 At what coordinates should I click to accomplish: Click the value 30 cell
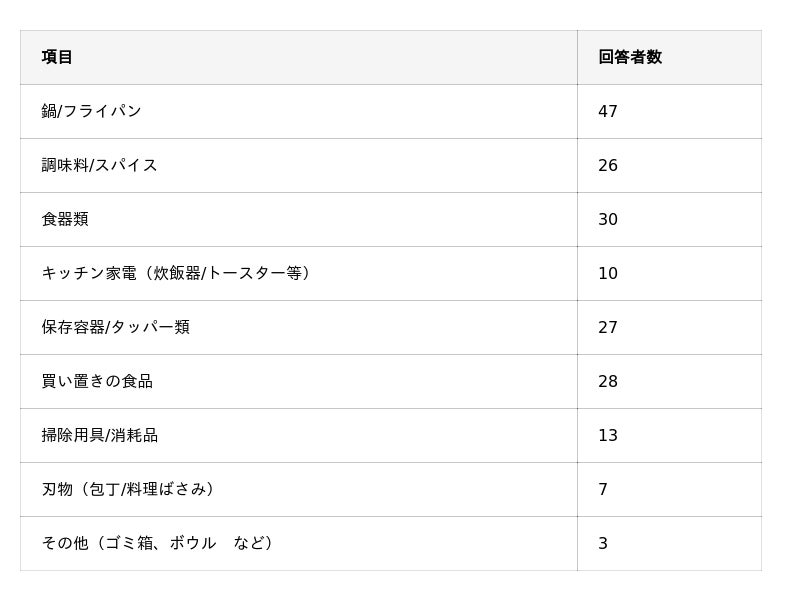click(608, 219)
